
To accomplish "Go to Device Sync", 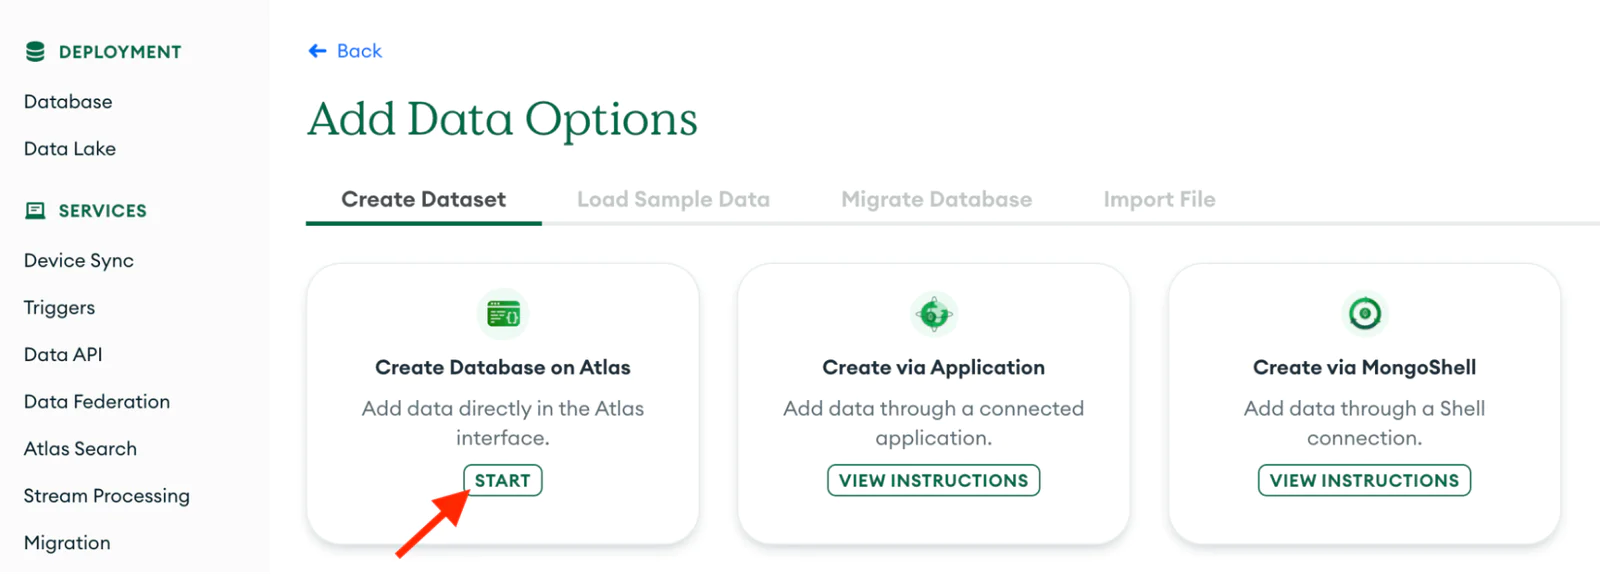I will tap(79, 261).
